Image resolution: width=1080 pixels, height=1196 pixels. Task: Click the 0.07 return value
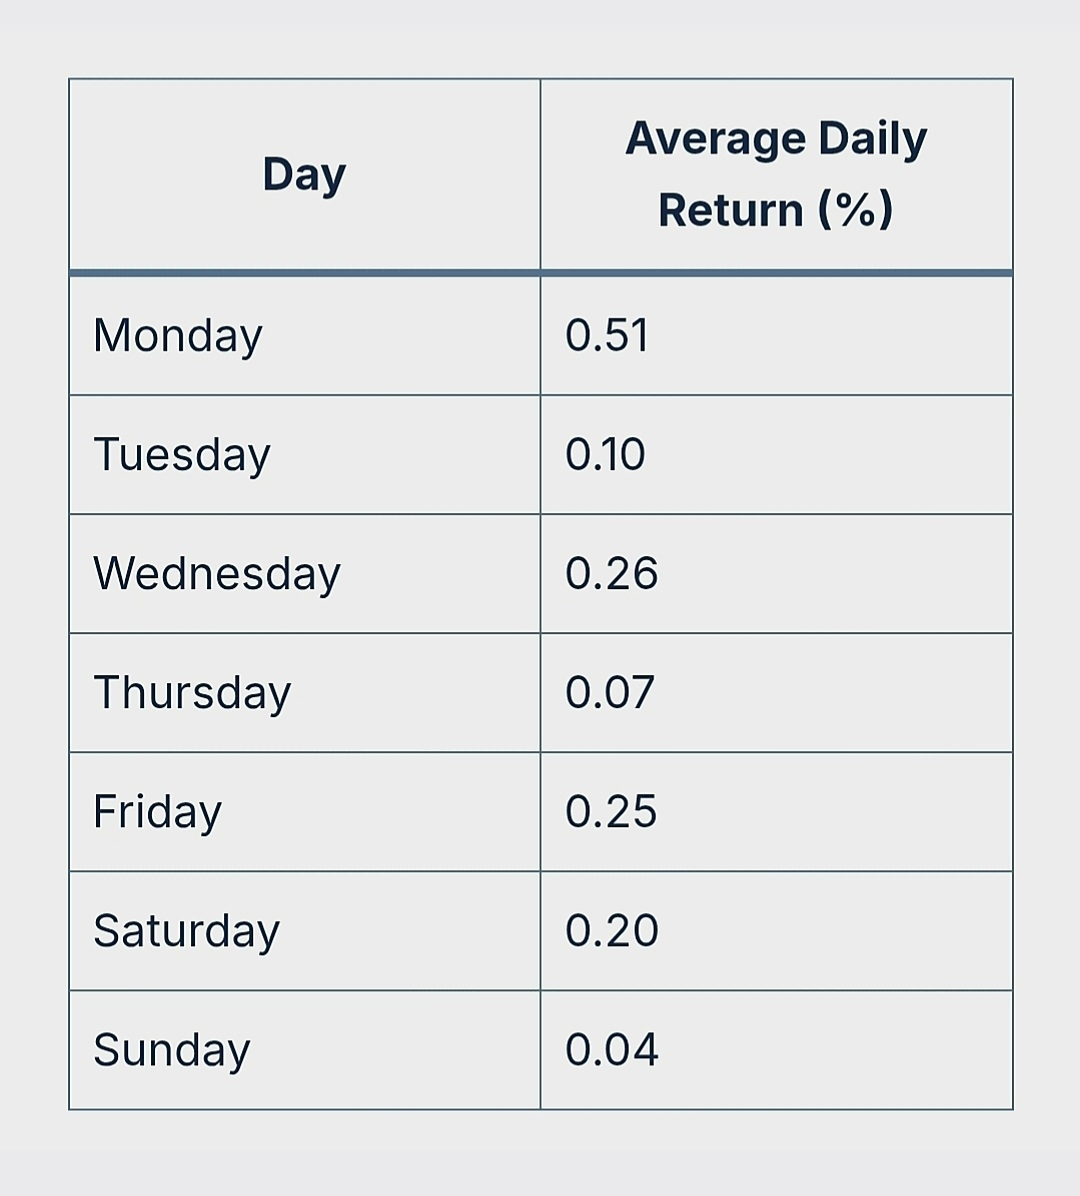pos(609,693)
